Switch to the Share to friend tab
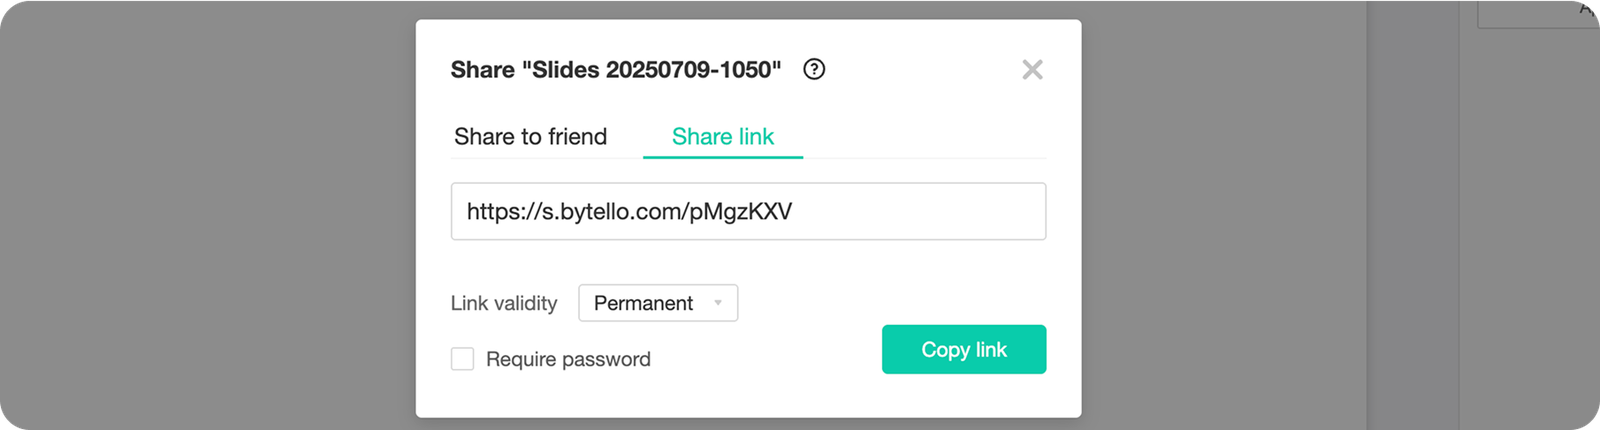Image resolution: width=1600 pixels, height=430 pixels. tap(530, 137)
